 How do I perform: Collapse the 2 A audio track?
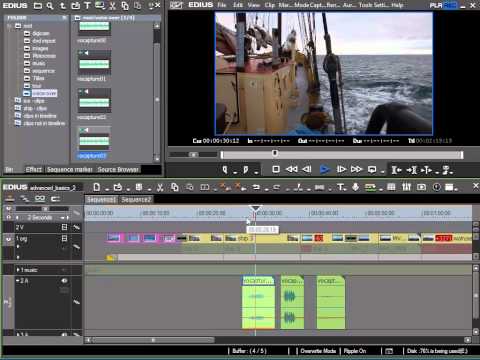pos(17,281)
